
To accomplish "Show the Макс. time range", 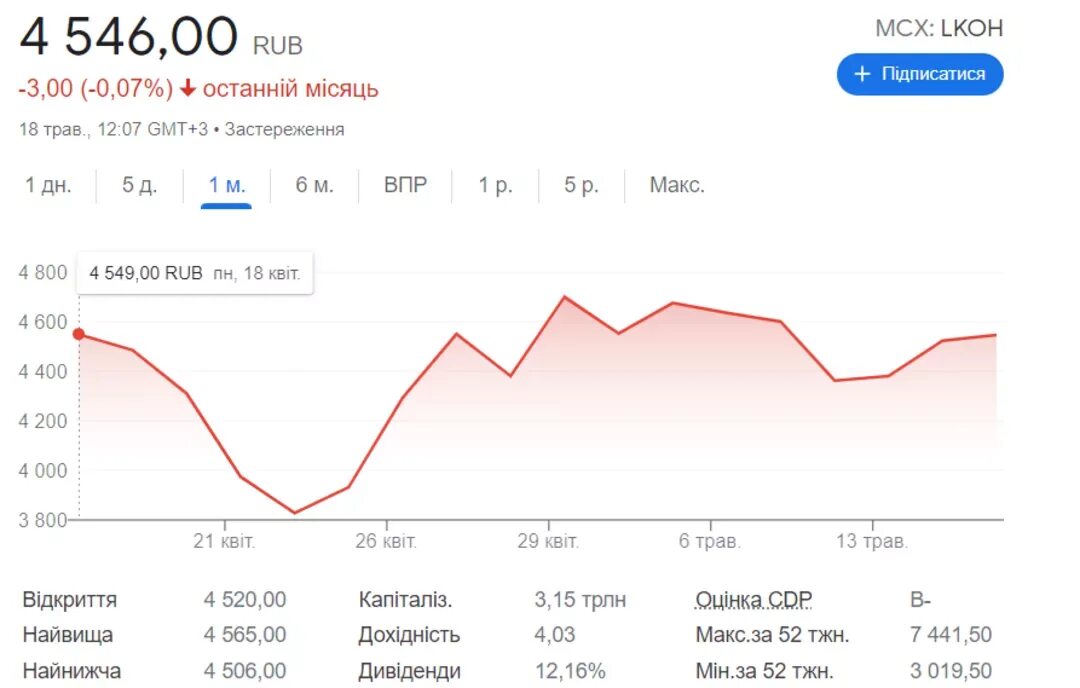I will click(x=677, y=185).
